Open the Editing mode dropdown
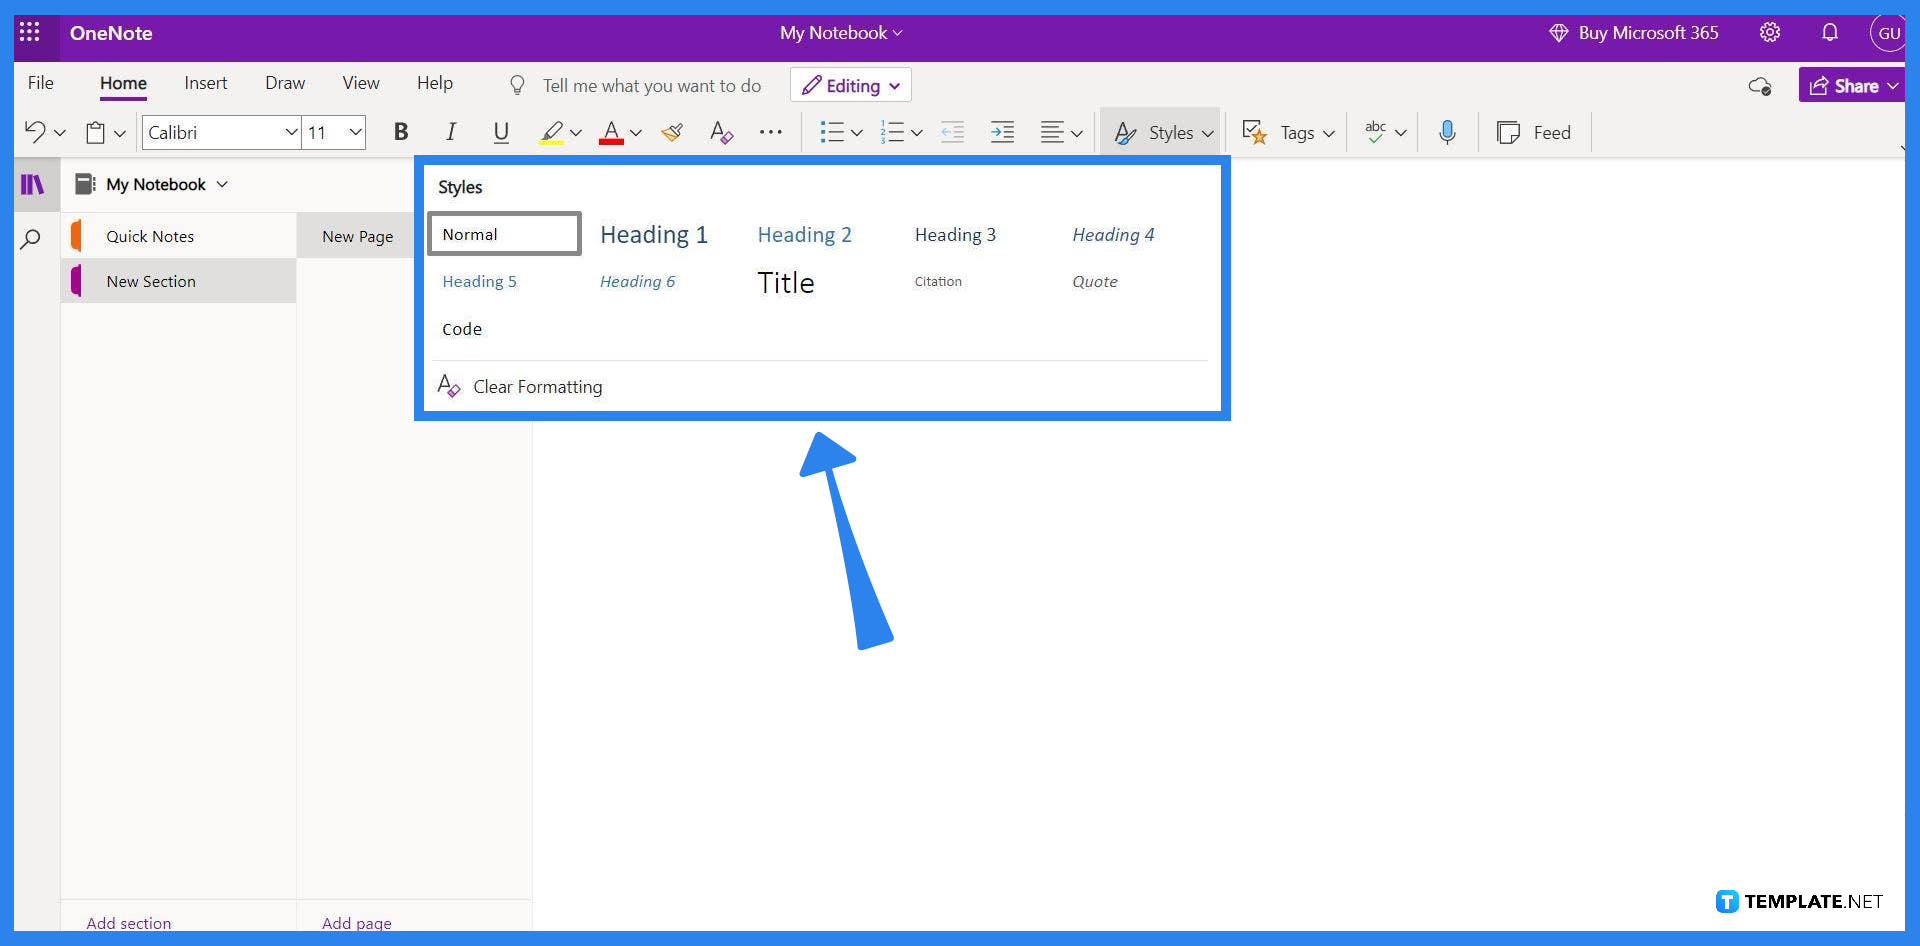The image size is (1920, 946). (850, 85)
